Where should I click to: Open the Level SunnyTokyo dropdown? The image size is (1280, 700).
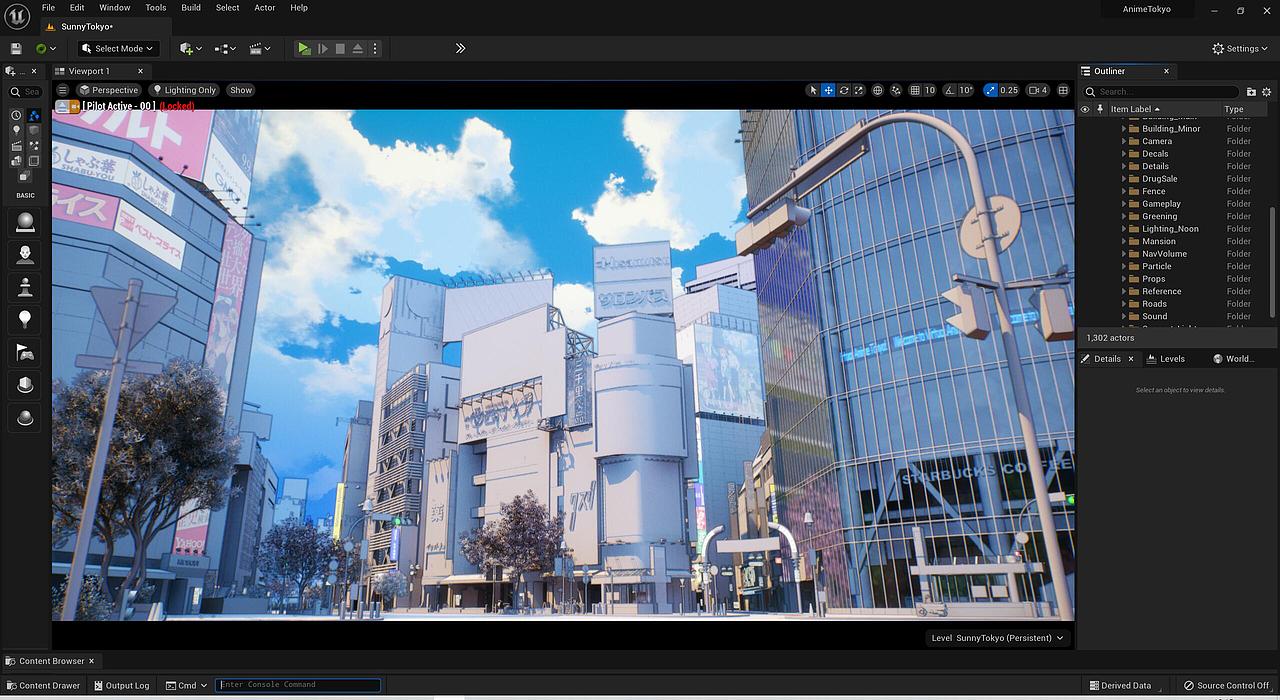click(x=997, y=637)
